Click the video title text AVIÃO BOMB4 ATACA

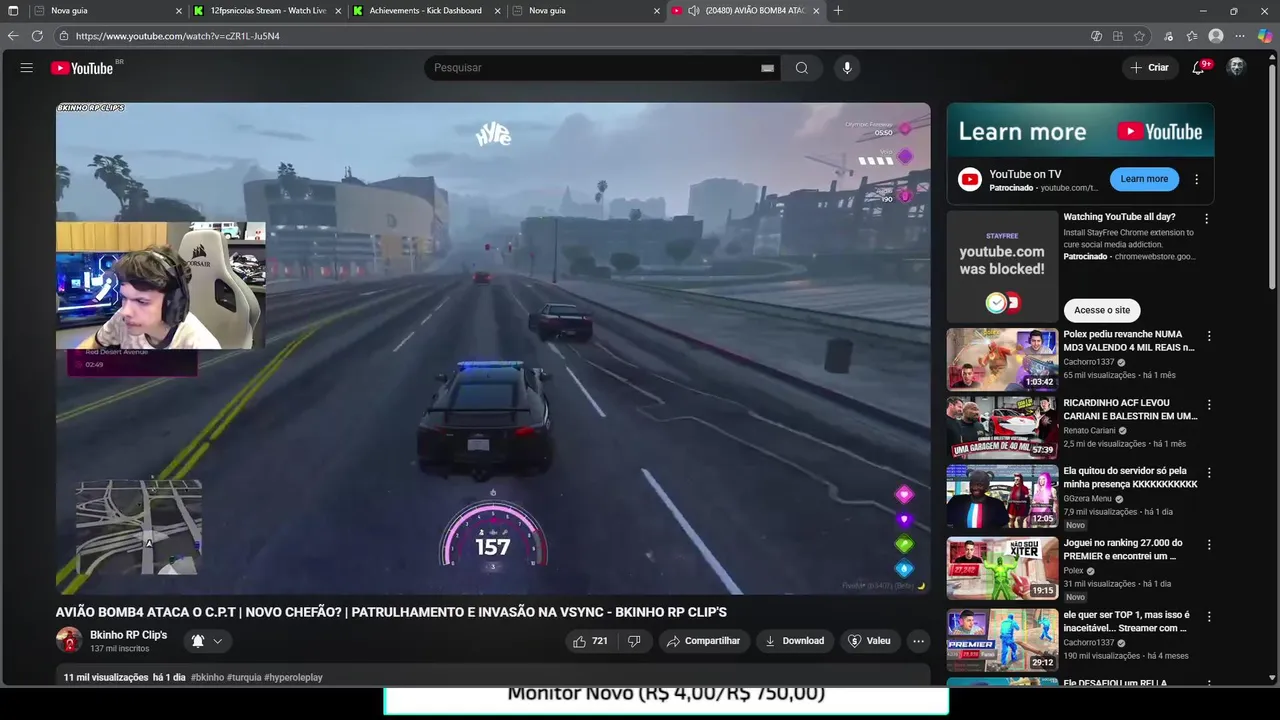click(391, 612)
